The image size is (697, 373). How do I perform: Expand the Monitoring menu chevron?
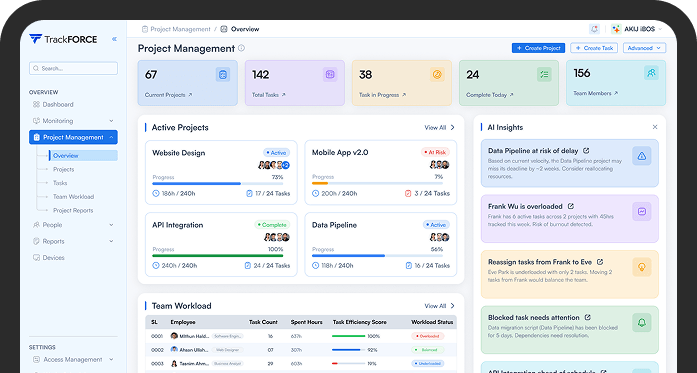[x=111, y=121]
